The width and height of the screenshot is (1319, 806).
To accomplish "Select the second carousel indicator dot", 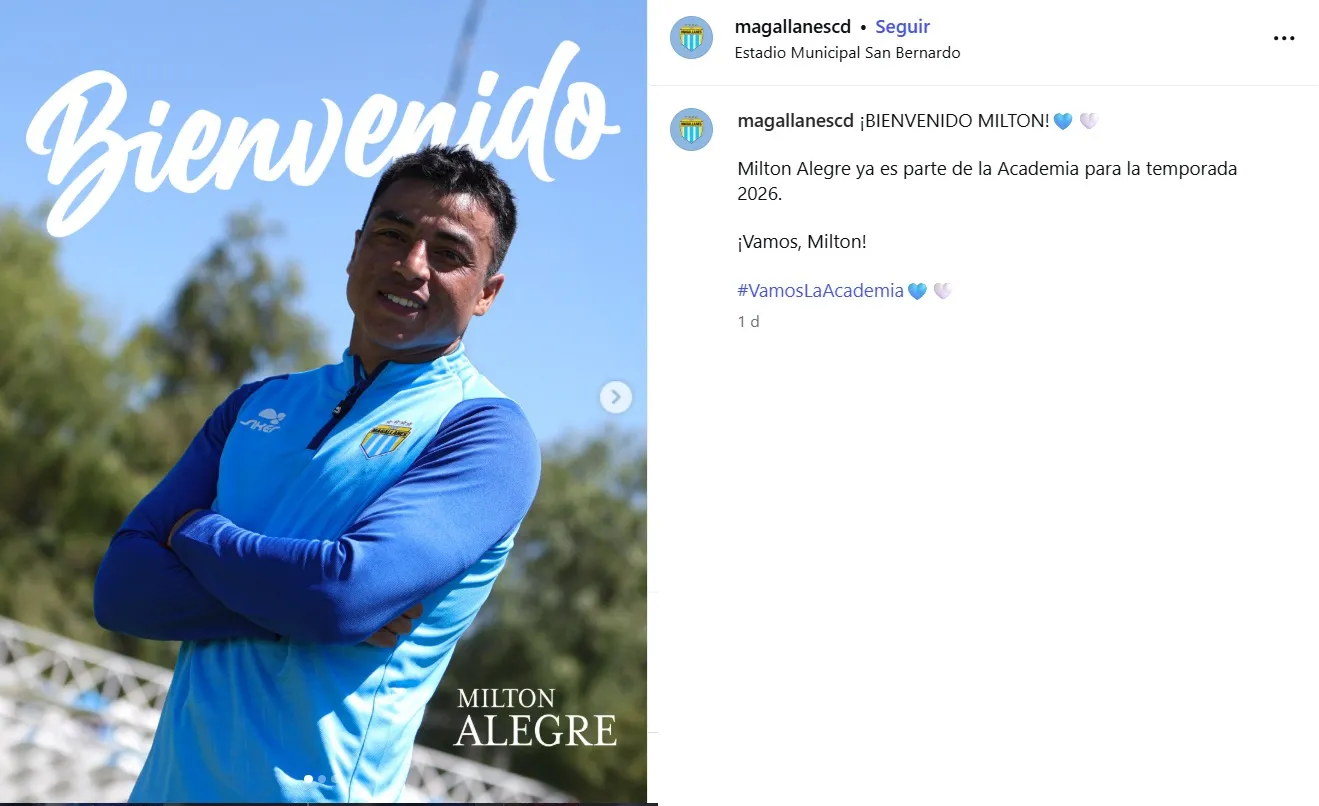I will (x=321, y=778).
